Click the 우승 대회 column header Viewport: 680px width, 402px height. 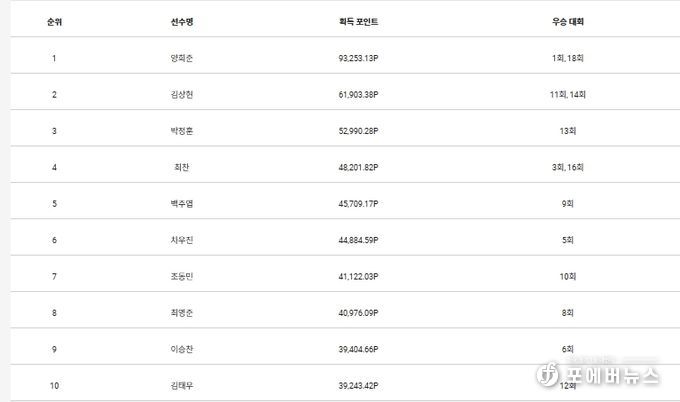pyautogui.click(x=568, y=22)
